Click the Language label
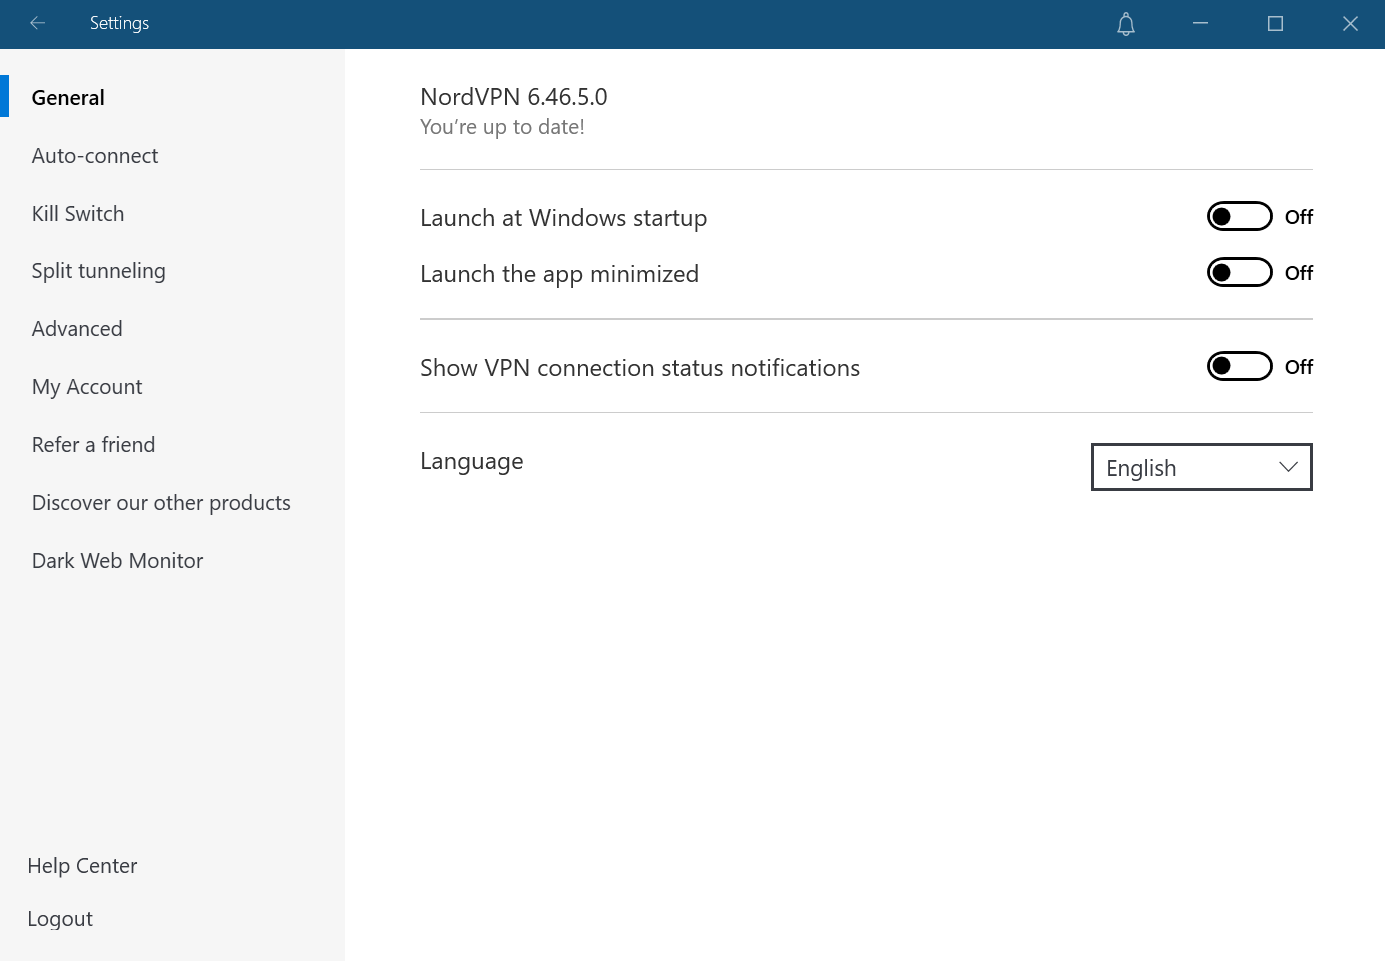Viewport: 1385px width, 961px height. point(472,462)
